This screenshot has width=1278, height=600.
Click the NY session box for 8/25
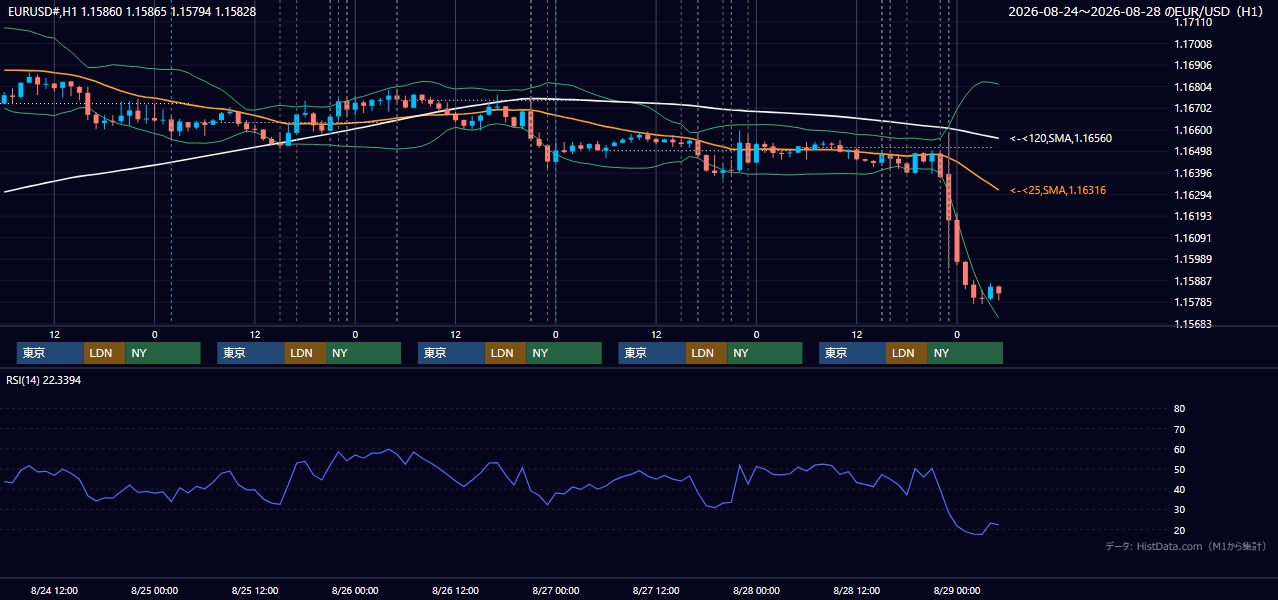[363, 353]
